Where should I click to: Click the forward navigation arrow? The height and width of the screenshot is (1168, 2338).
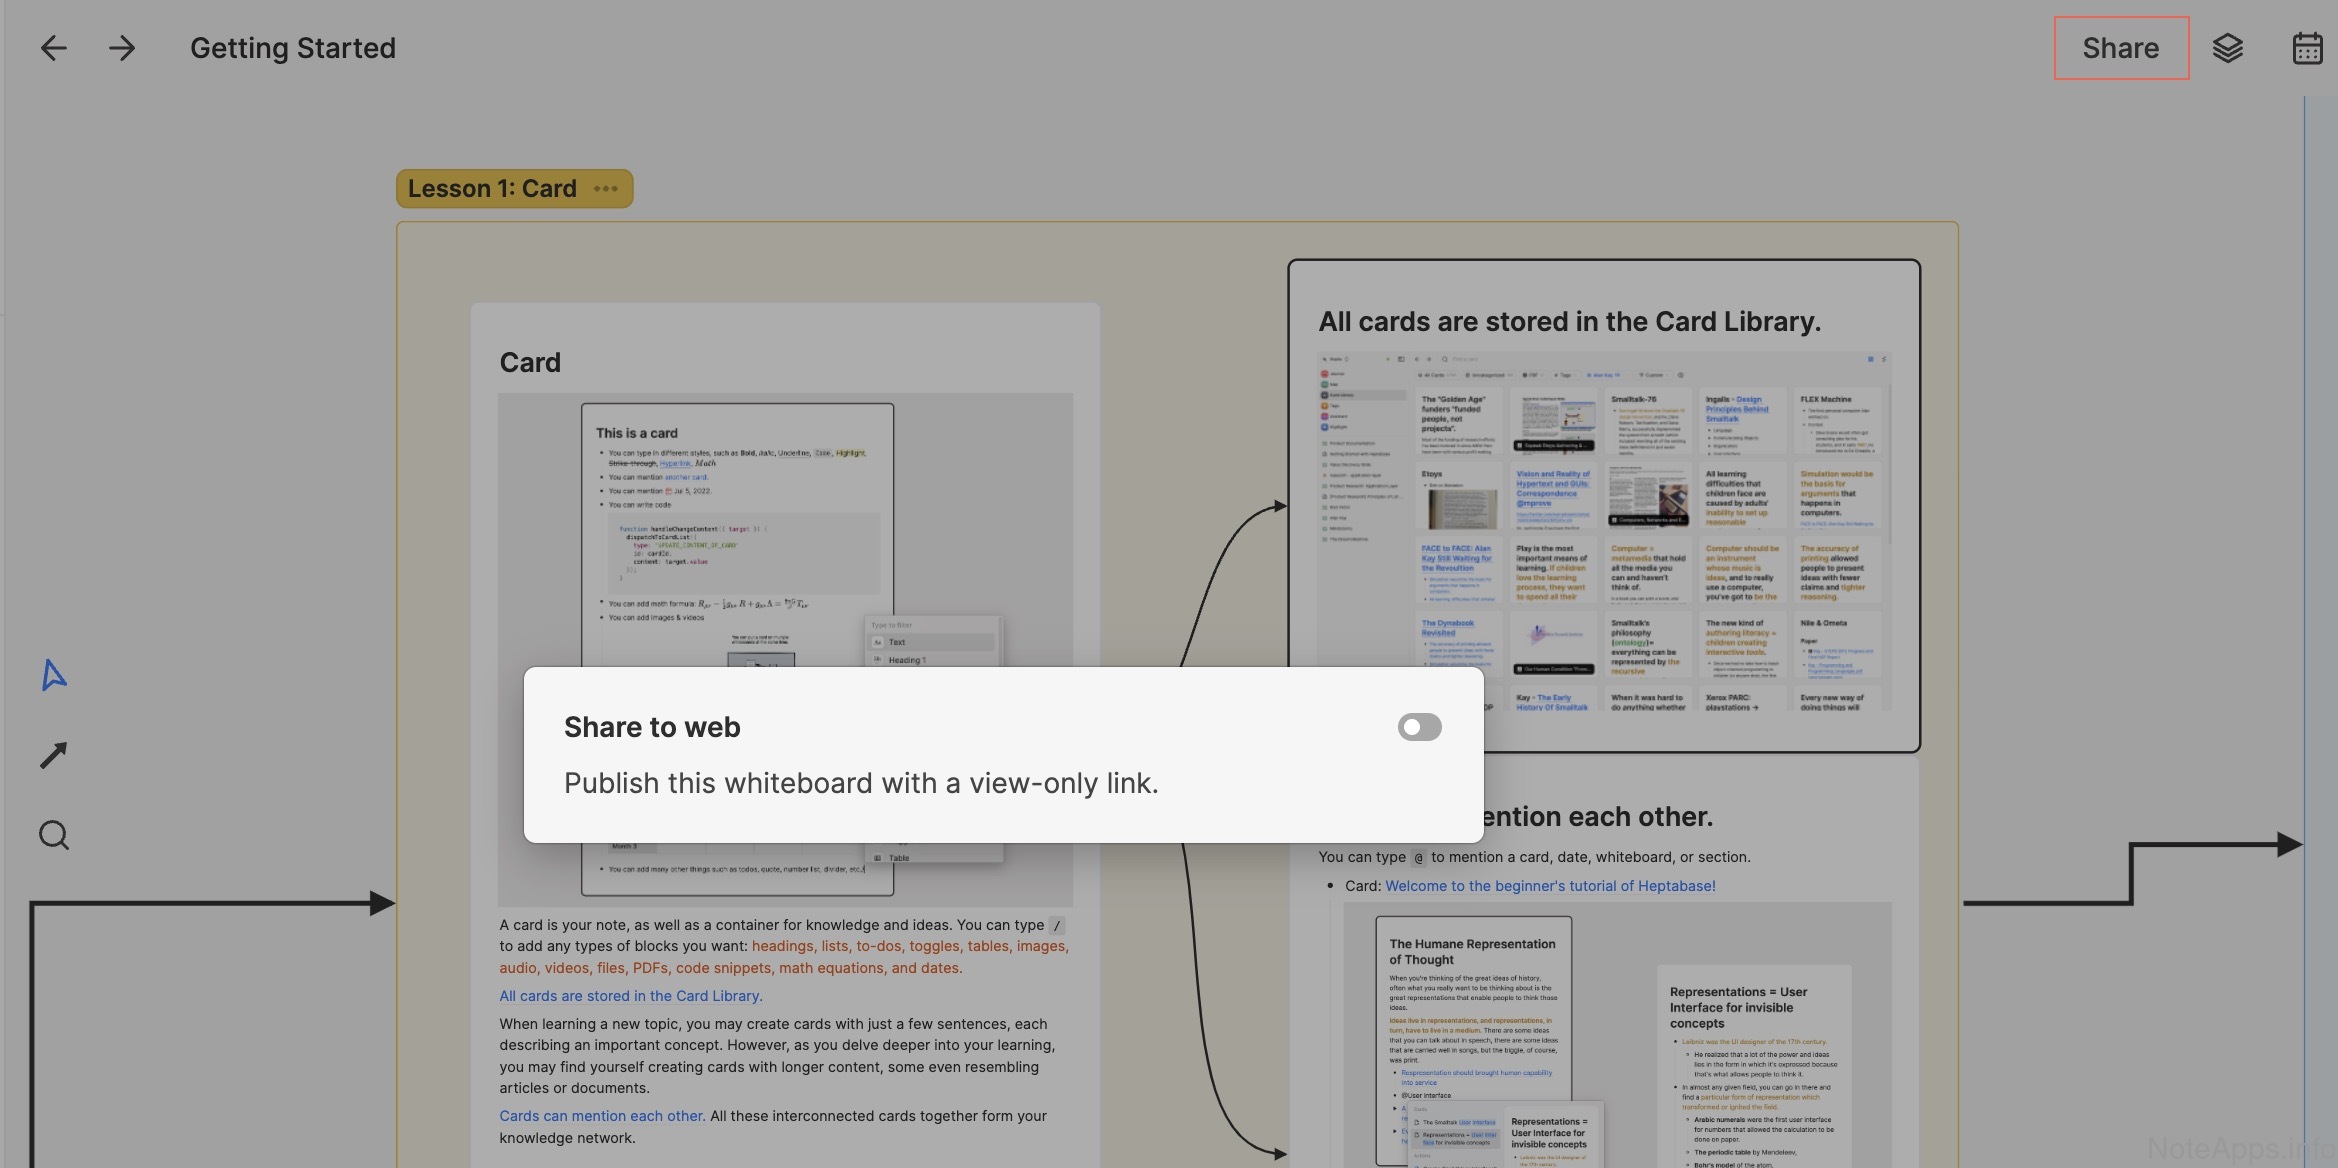tap(122, 48)
